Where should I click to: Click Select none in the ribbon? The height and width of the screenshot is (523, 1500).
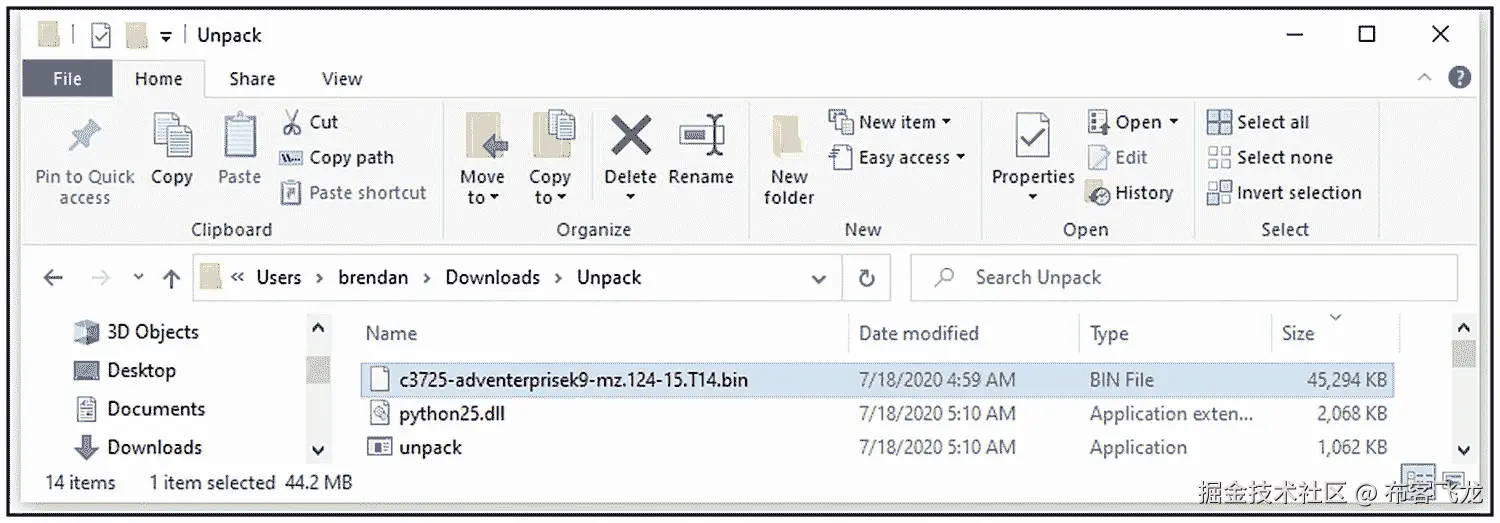1269,157
